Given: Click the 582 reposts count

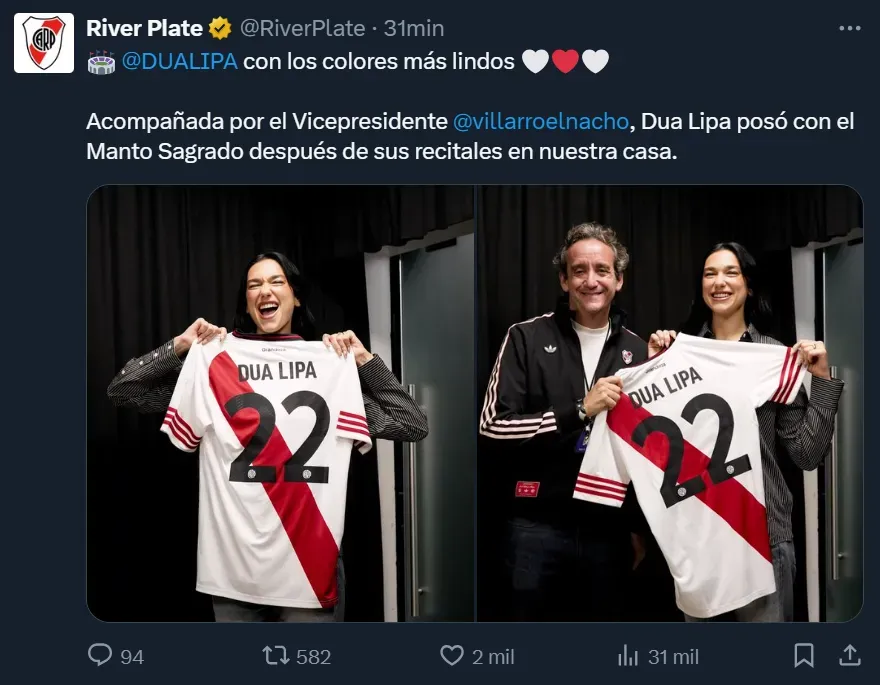Looking at the screenshot, I should coord(313,657).
